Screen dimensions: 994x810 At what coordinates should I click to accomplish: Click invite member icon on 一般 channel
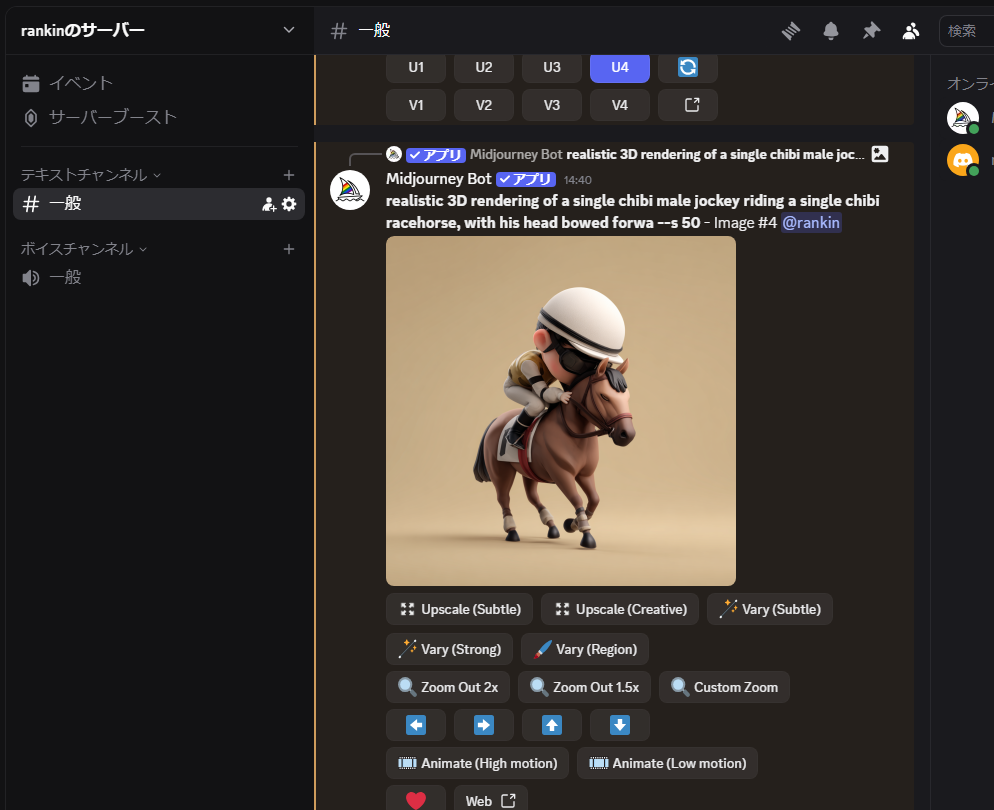coord(268,204)
